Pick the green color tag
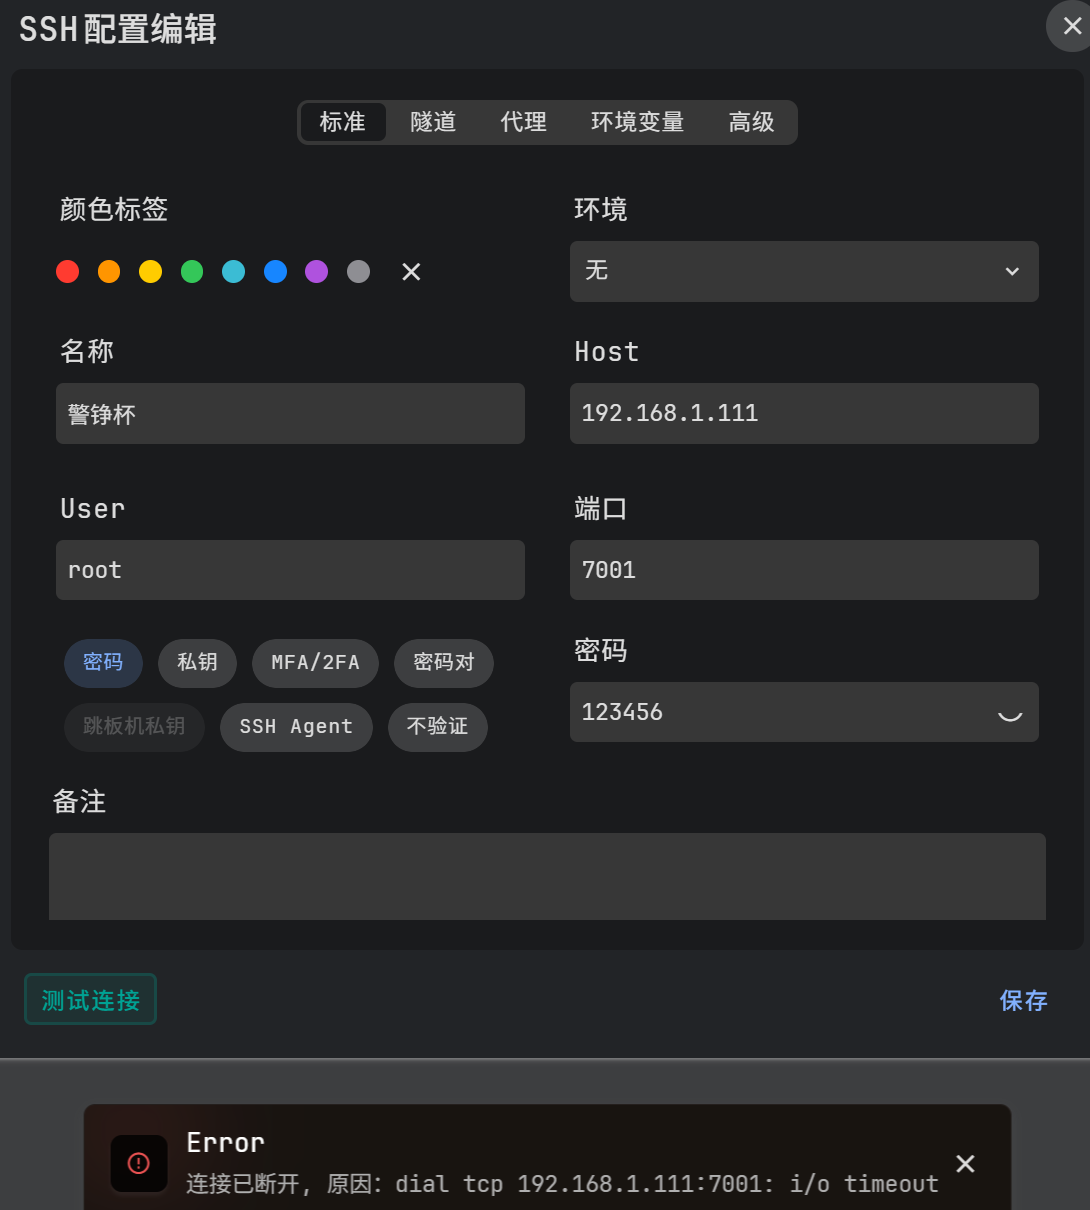Screen dimensions: 1090x1210 (192, 272)
